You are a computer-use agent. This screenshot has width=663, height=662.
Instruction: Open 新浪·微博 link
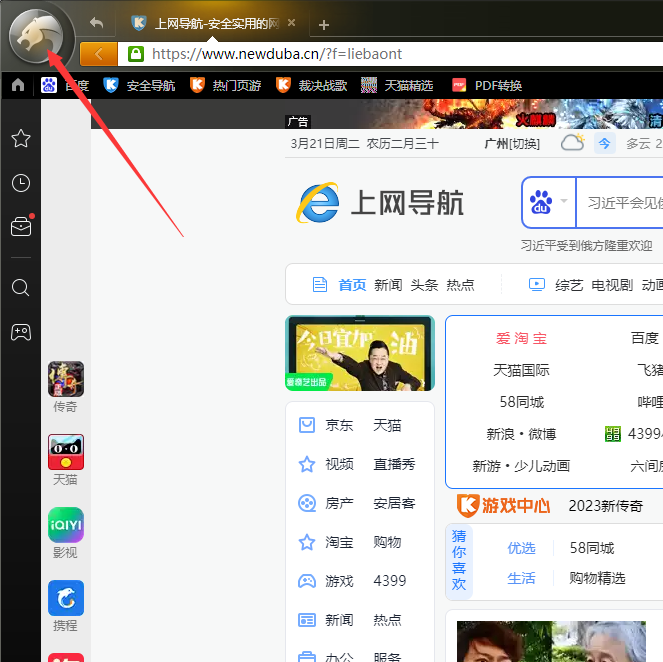click(x=521, y=434)
